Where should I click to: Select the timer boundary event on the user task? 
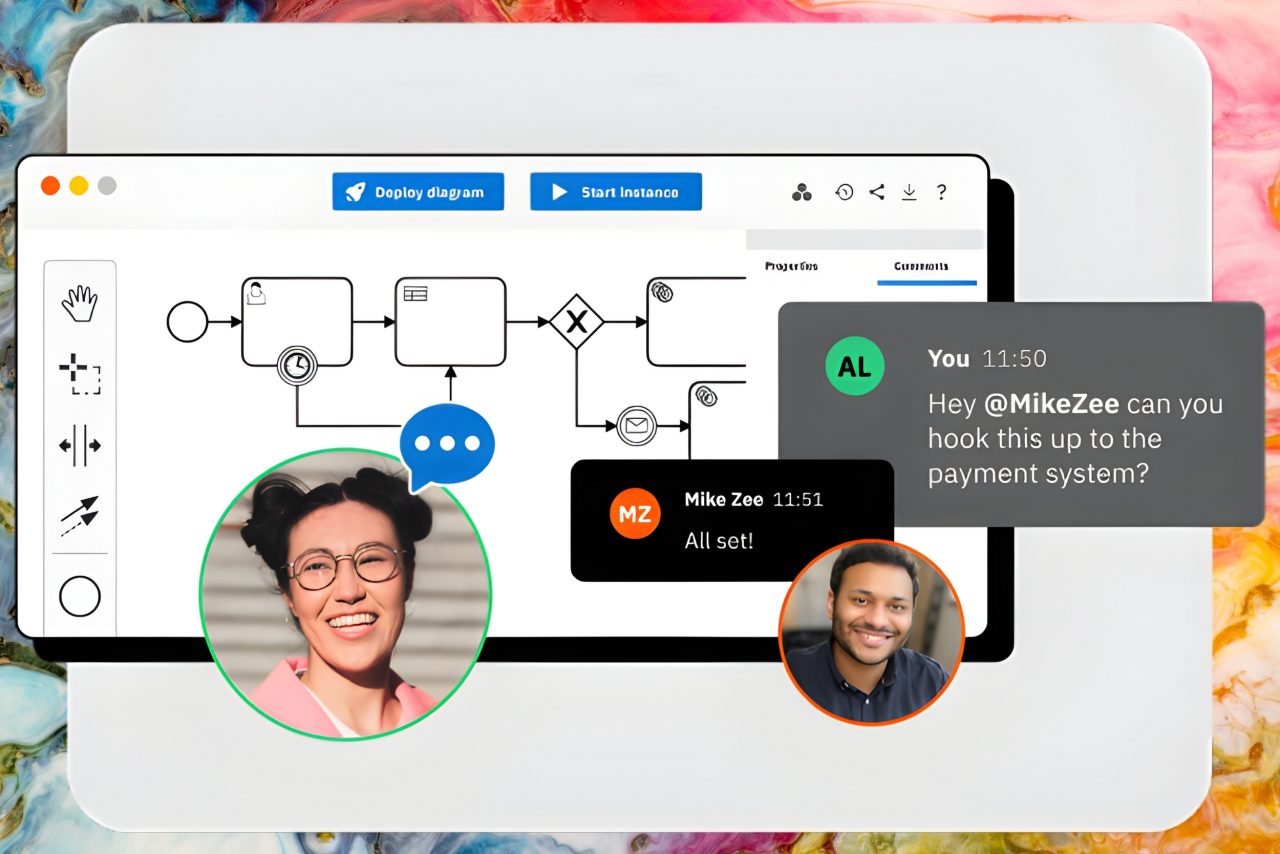coord(296,366)
